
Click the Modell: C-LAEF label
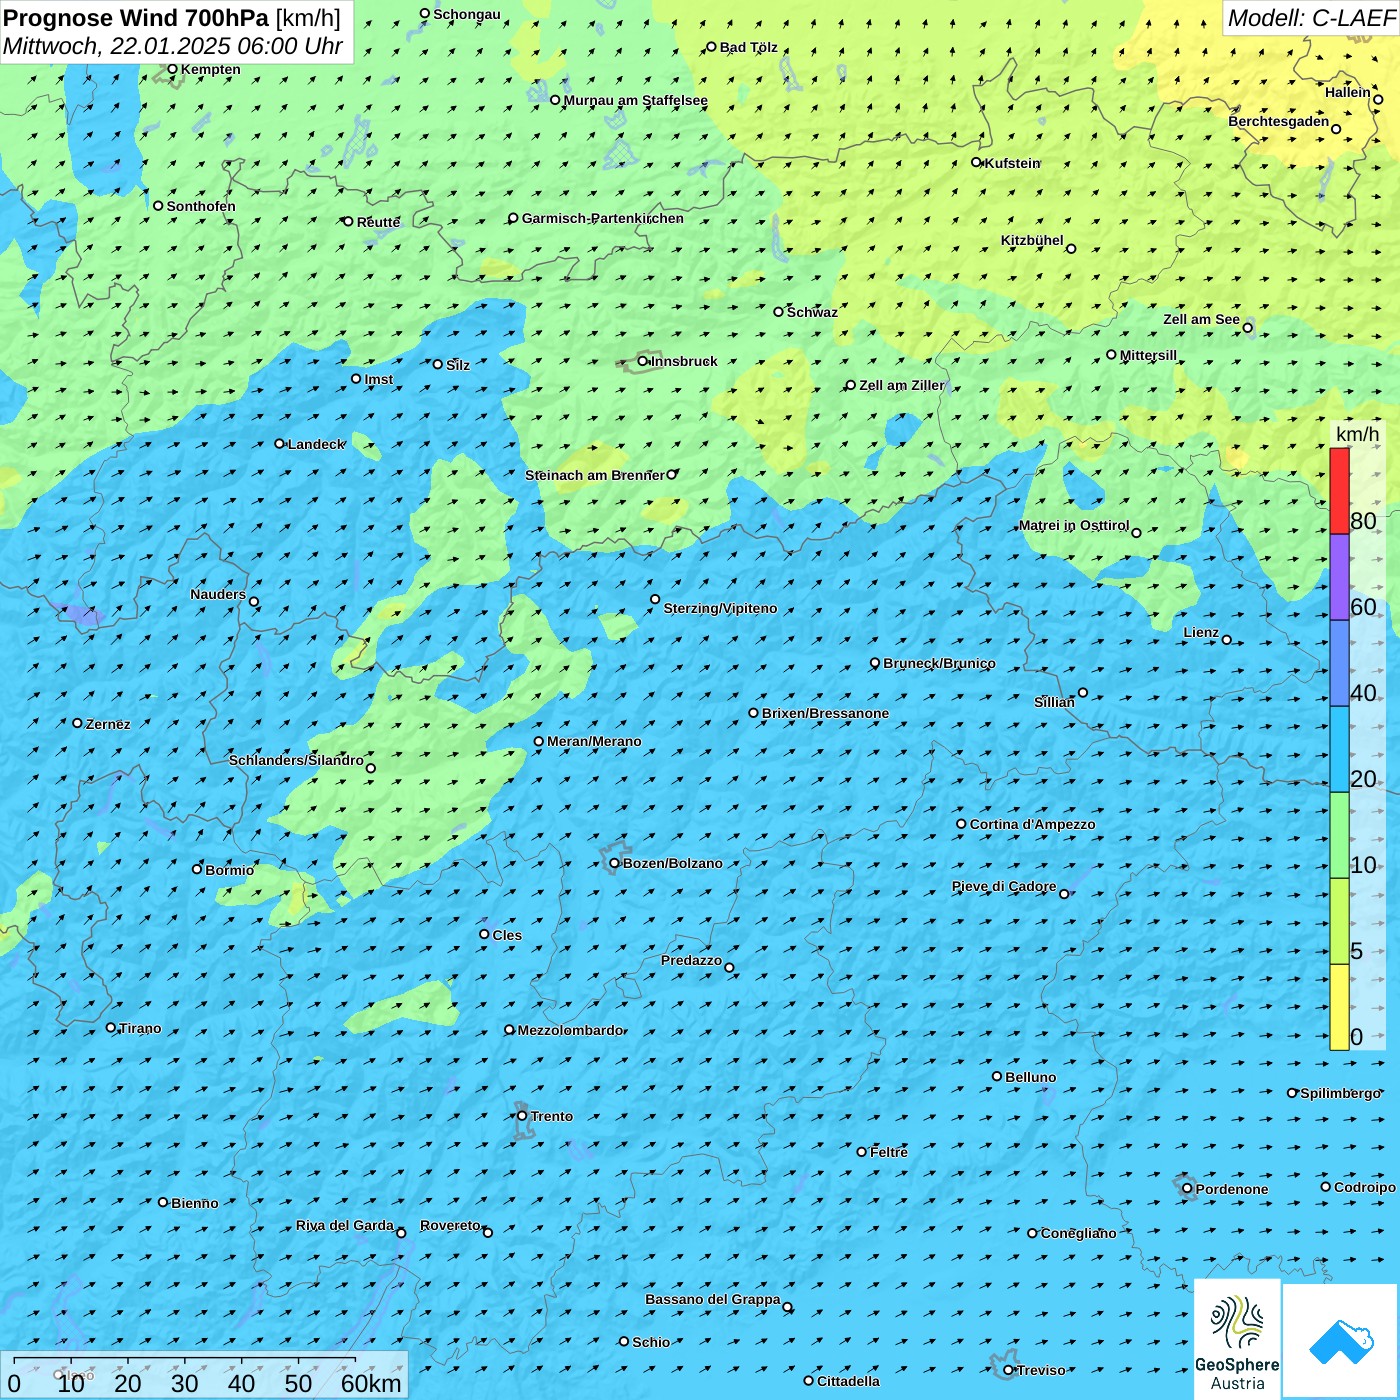1311,18
